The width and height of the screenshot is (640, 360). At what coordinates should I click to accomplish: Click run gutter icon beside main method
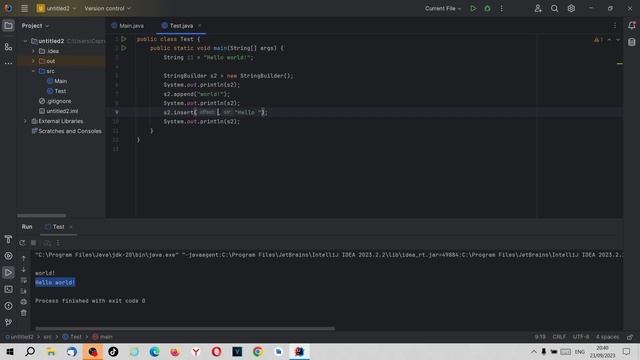(x=124, y=48)
